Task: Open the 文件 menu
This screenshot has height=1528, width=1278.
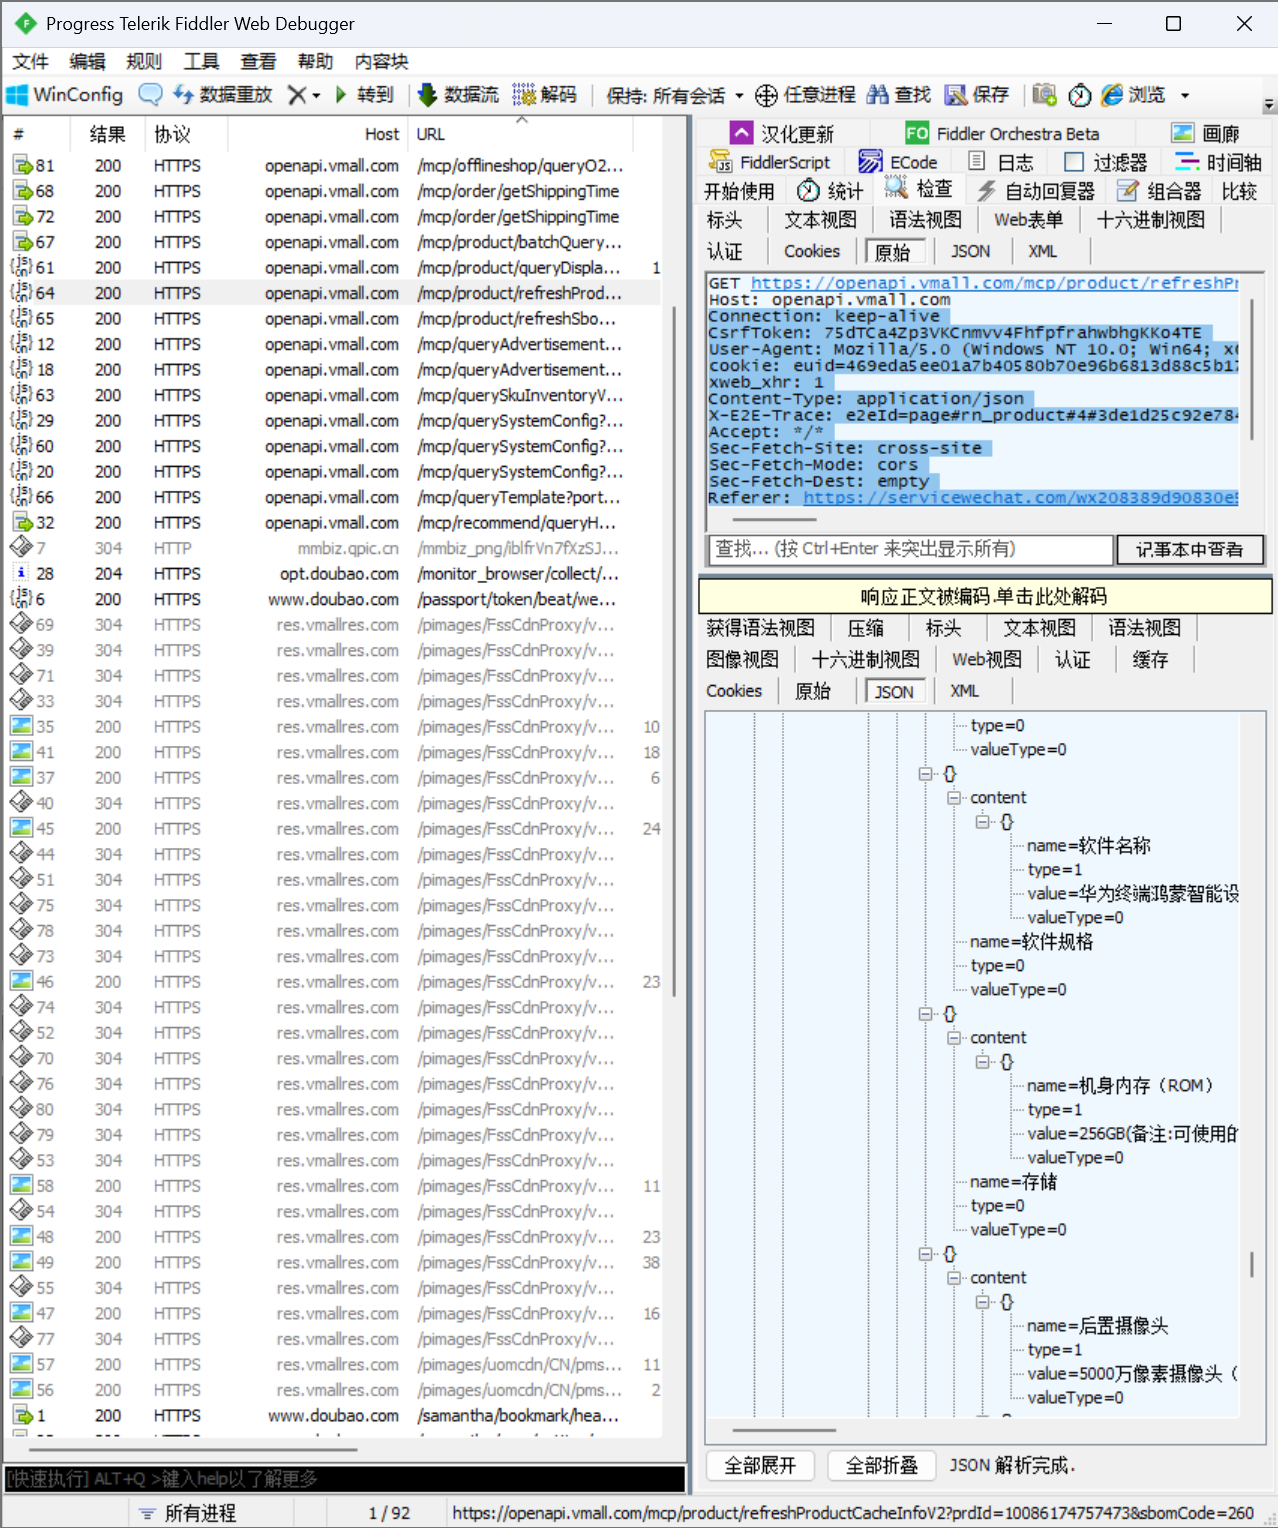Action: (30, 62)
